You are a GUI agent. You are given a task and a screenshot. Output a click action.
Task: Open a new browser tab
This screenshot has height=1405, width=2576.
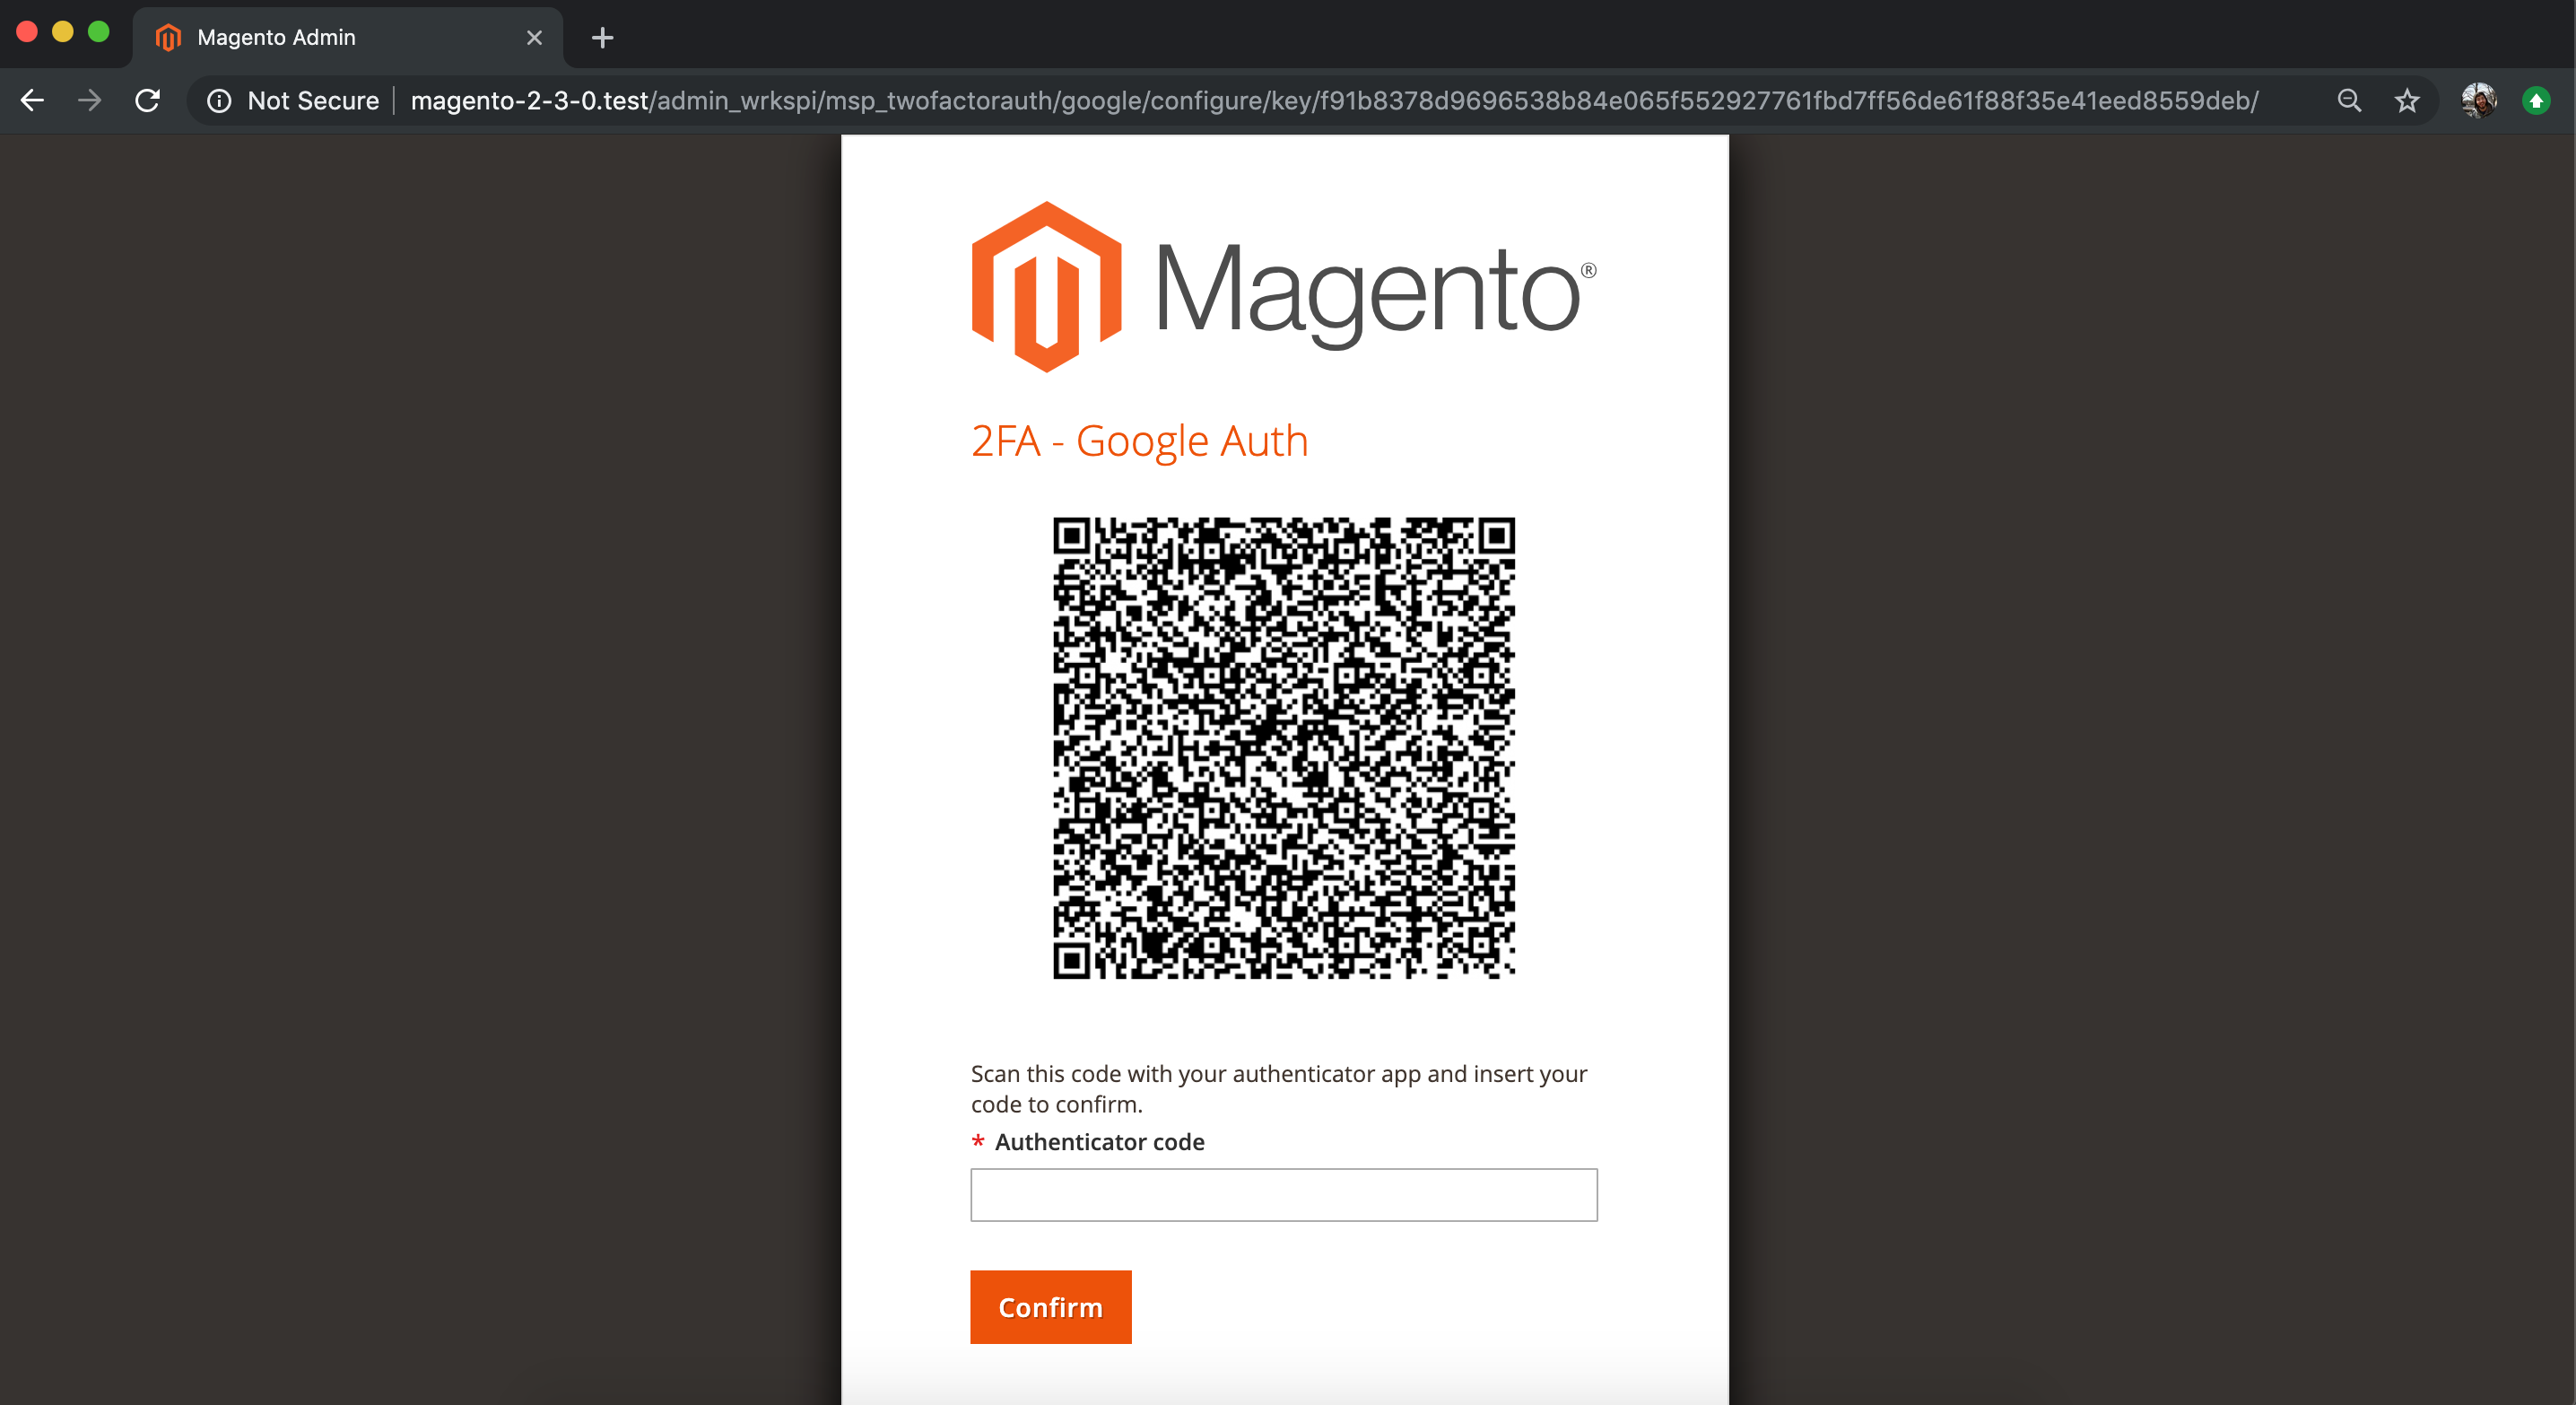click(x=601, y=37)
